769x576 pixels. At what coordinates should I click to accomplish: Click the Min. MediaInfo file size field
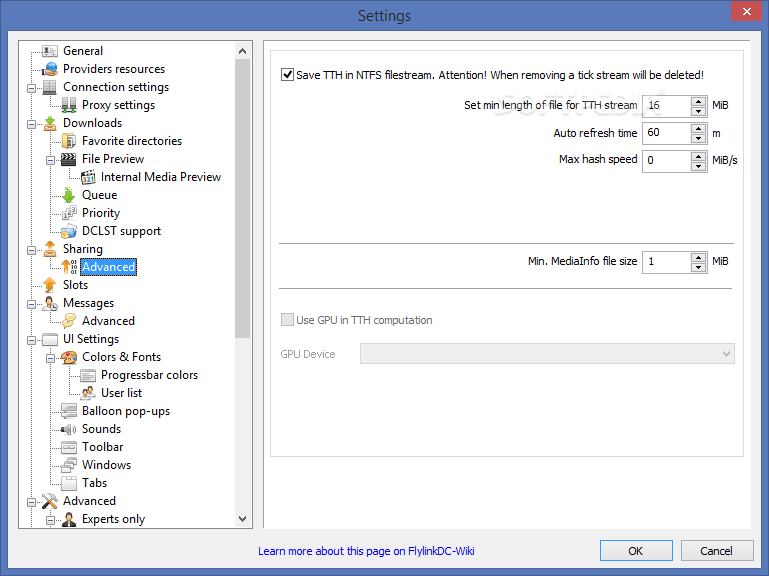(x=667, y=262)
